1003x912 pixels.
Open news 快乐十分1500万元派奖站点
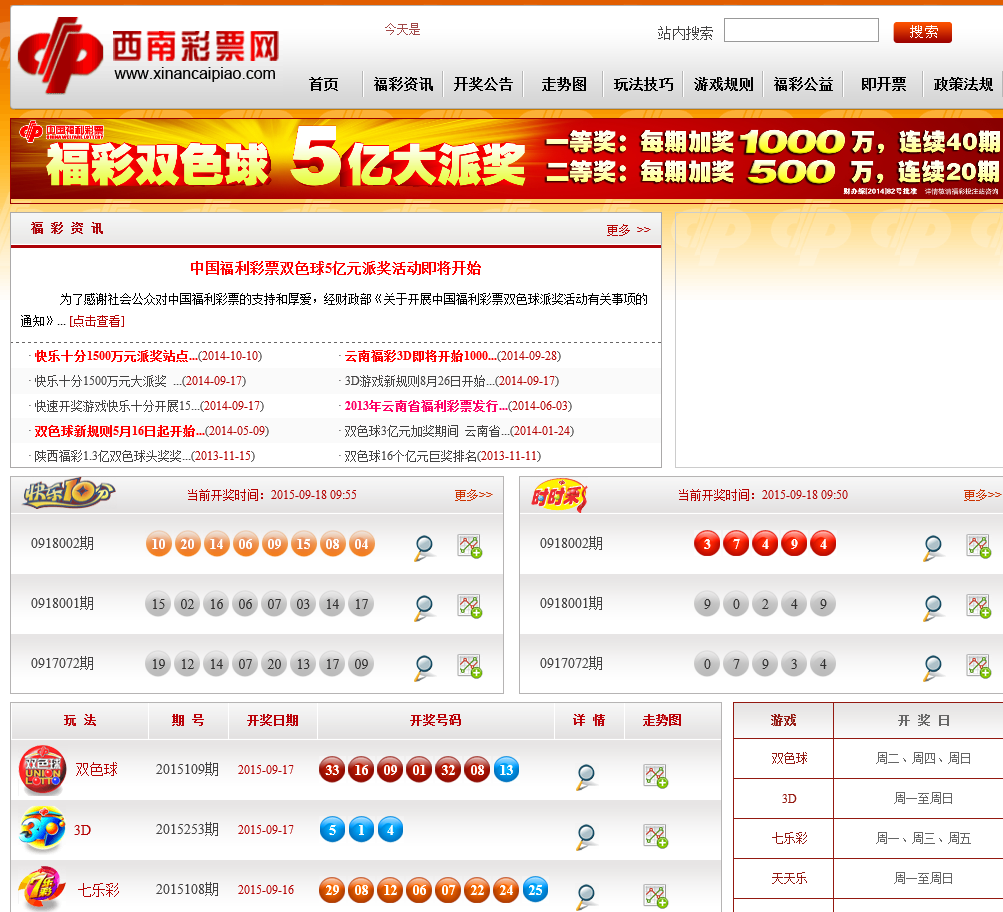pos(116,356)
